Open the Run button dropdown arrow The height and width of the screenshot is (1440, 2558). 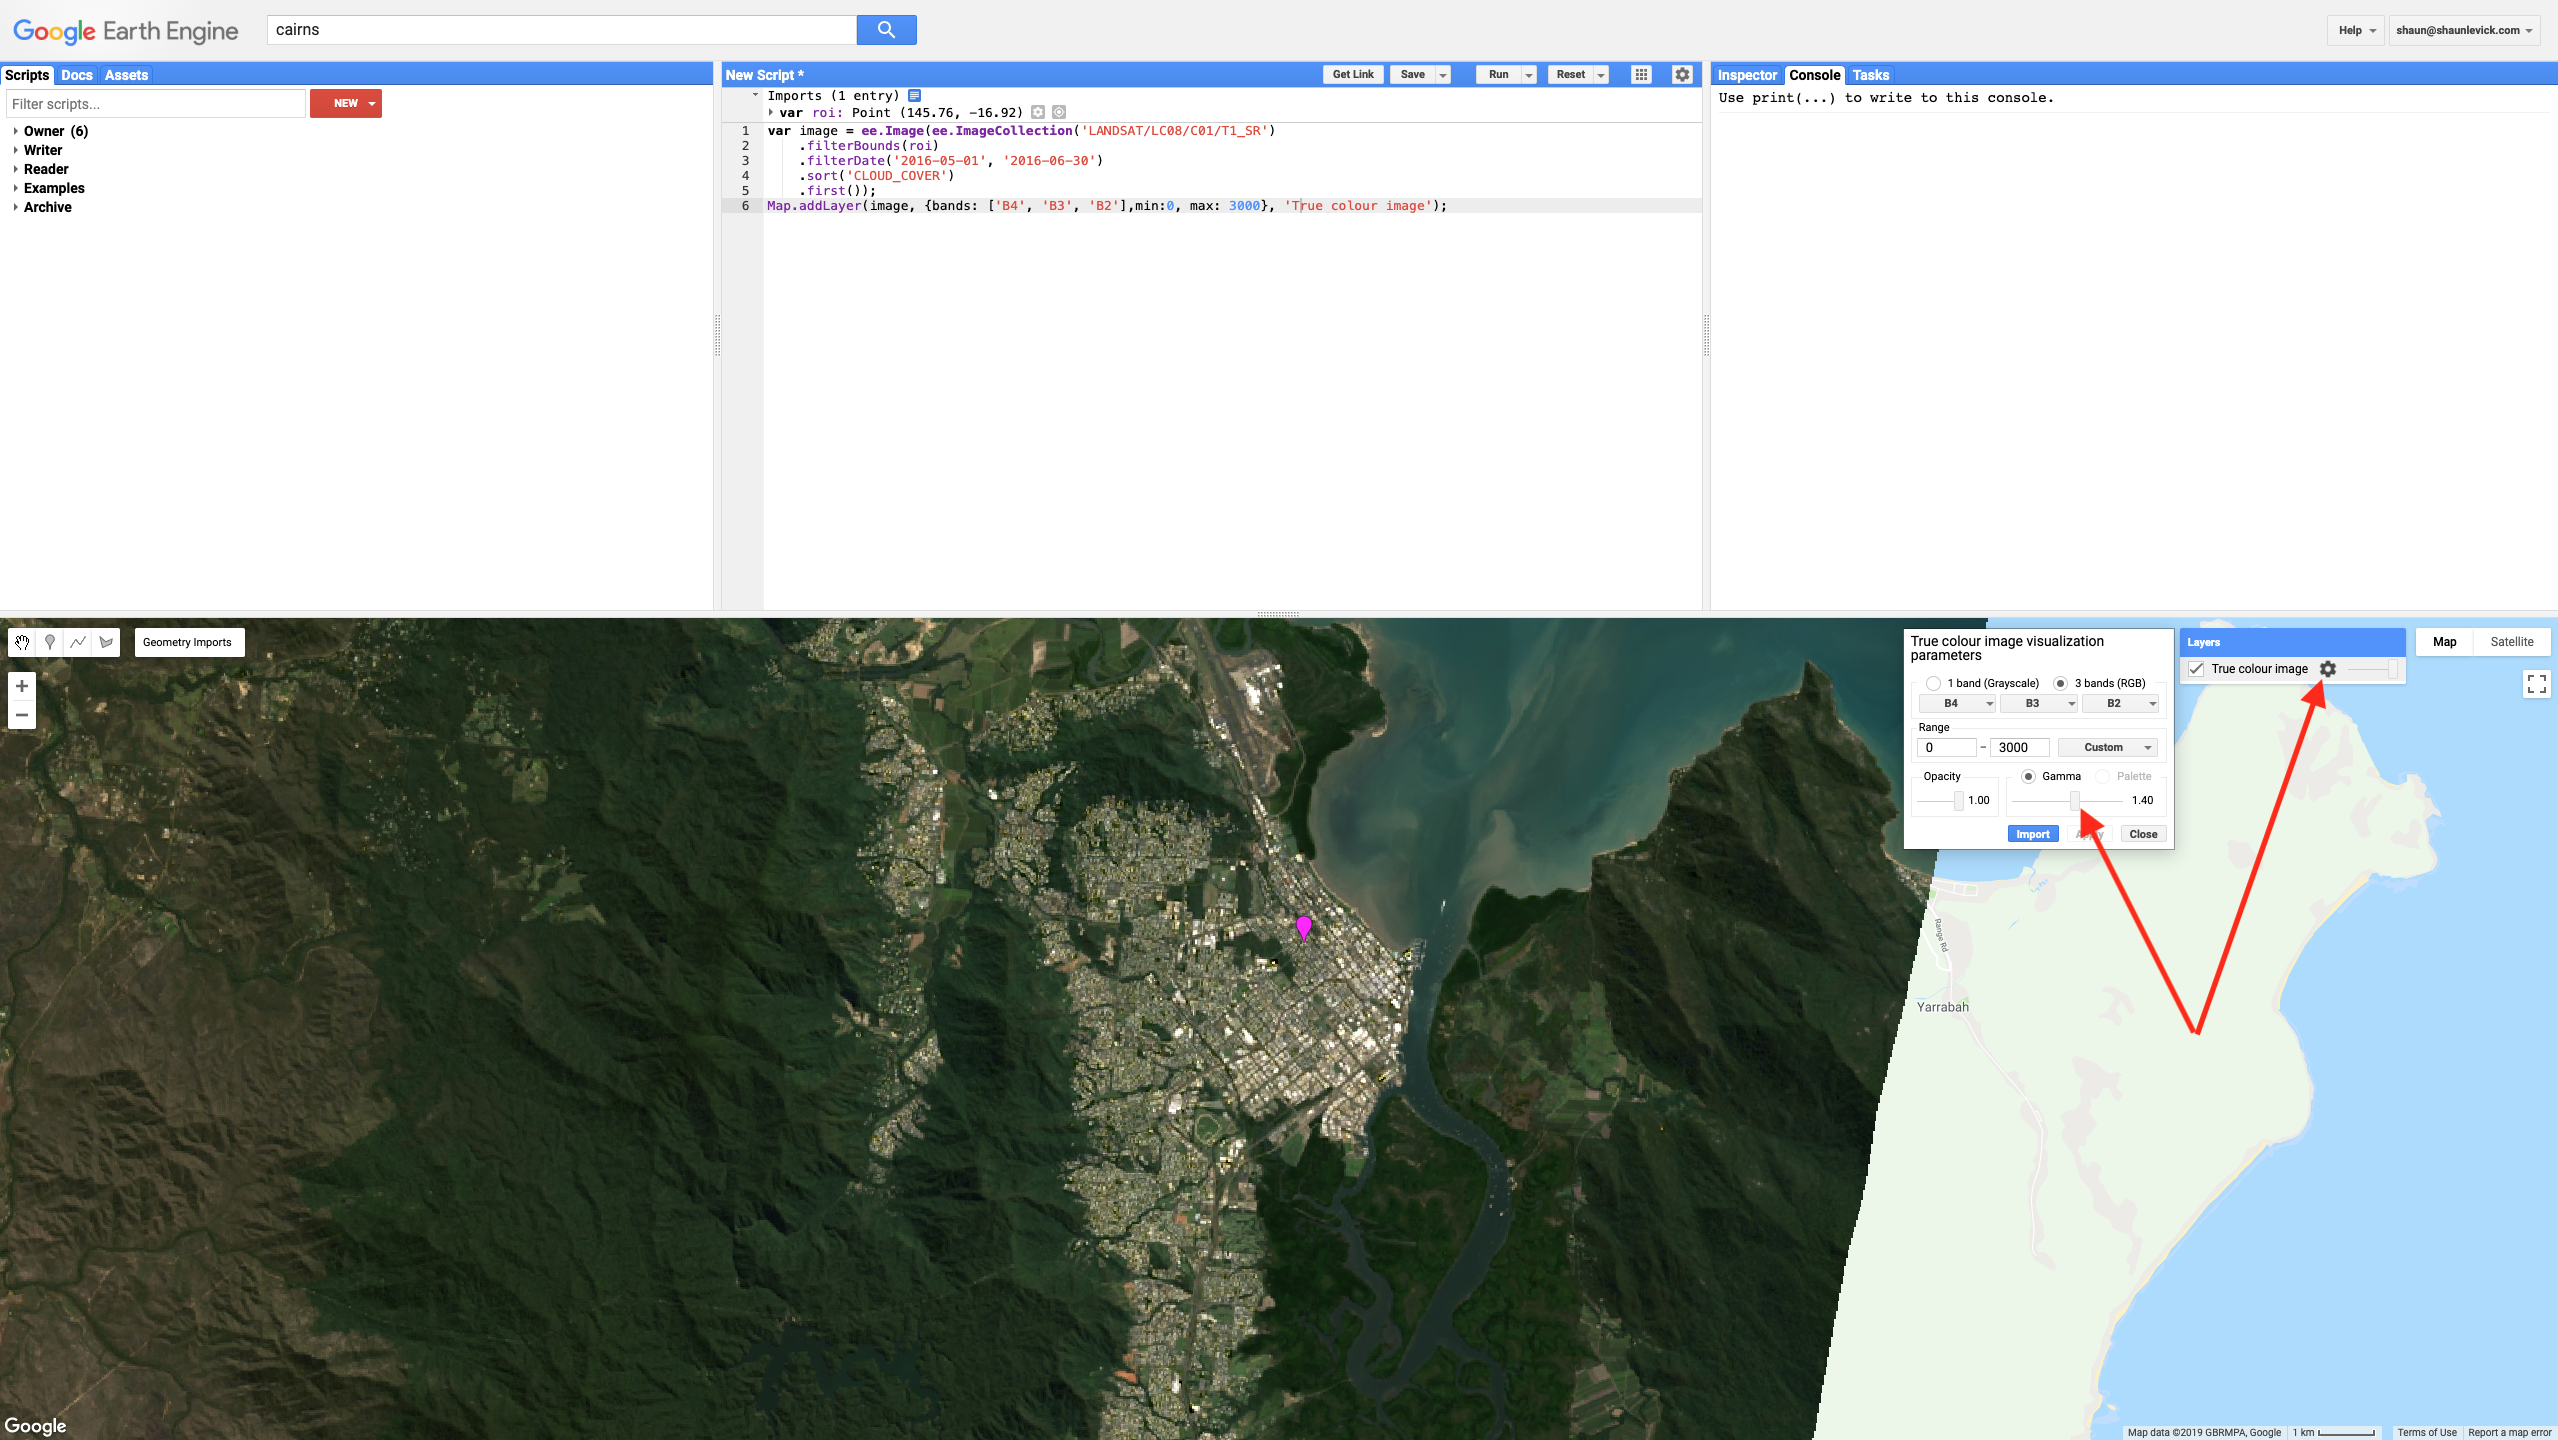point(1529,75)
